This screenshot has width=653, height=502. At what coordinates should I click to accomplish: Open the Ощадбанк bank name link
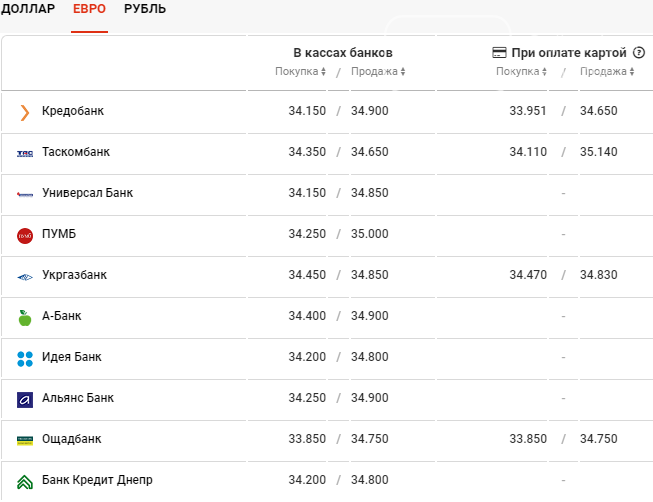click(x=71, y=439)
